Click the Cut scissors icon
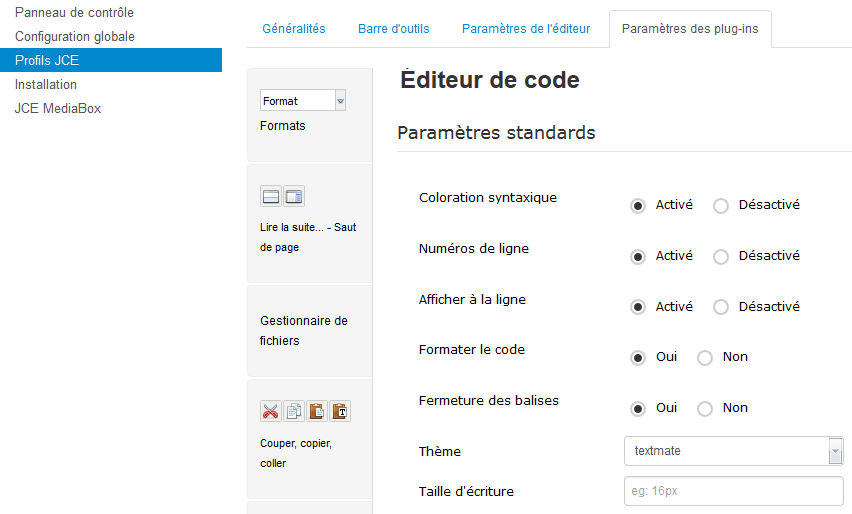This screenshot has height=514, width=852. pos(271,411)
